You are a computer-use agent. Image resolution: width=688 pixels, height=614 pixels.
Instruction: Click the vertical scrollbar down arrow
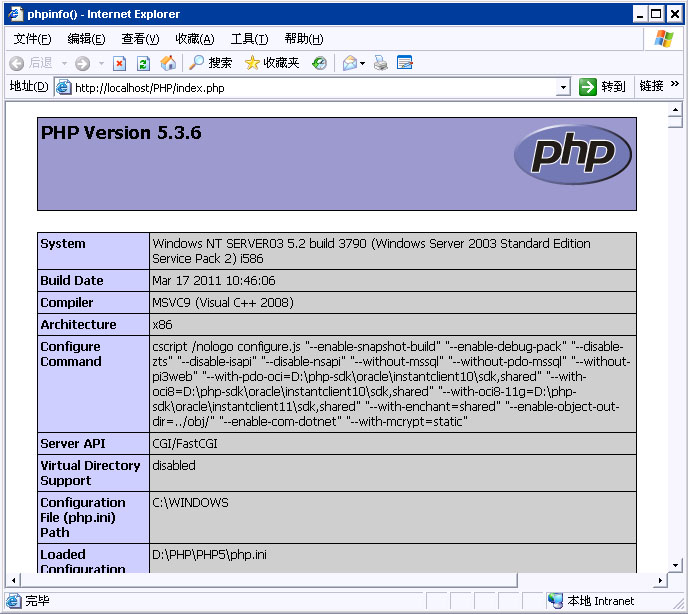[675, 563]
